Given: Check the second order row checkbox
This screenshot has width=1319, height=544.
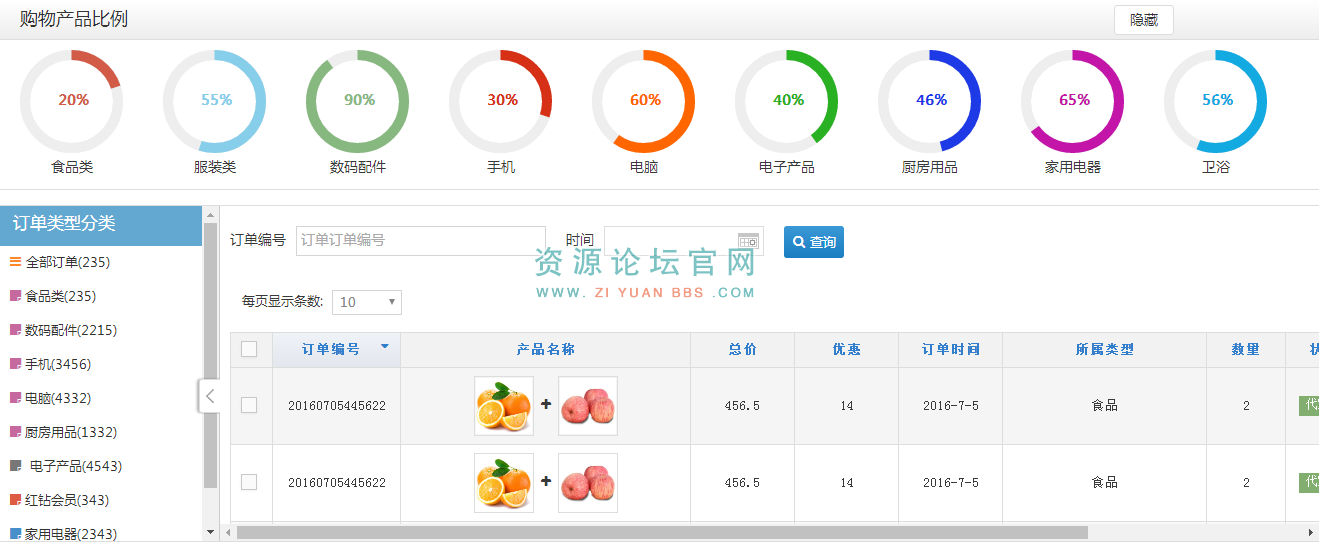Looking at the screenshot, I should click(249, 482).
